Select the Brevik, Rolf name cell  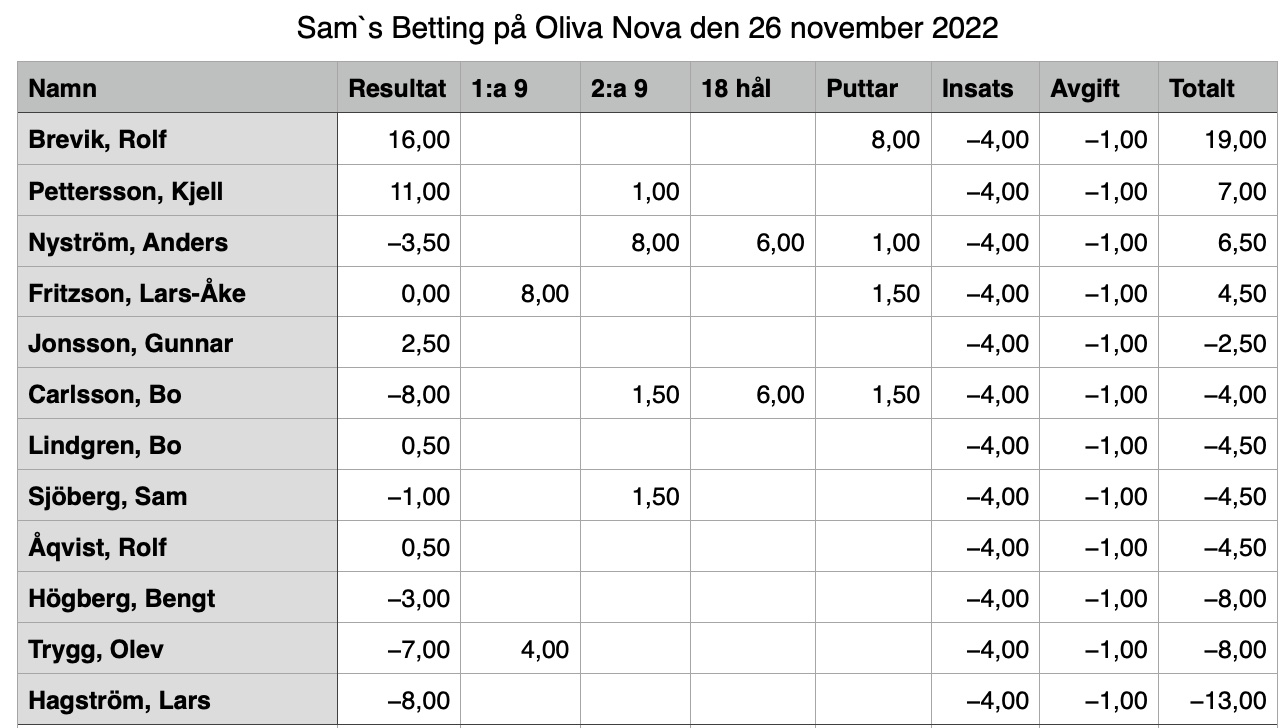click(178, 140)
